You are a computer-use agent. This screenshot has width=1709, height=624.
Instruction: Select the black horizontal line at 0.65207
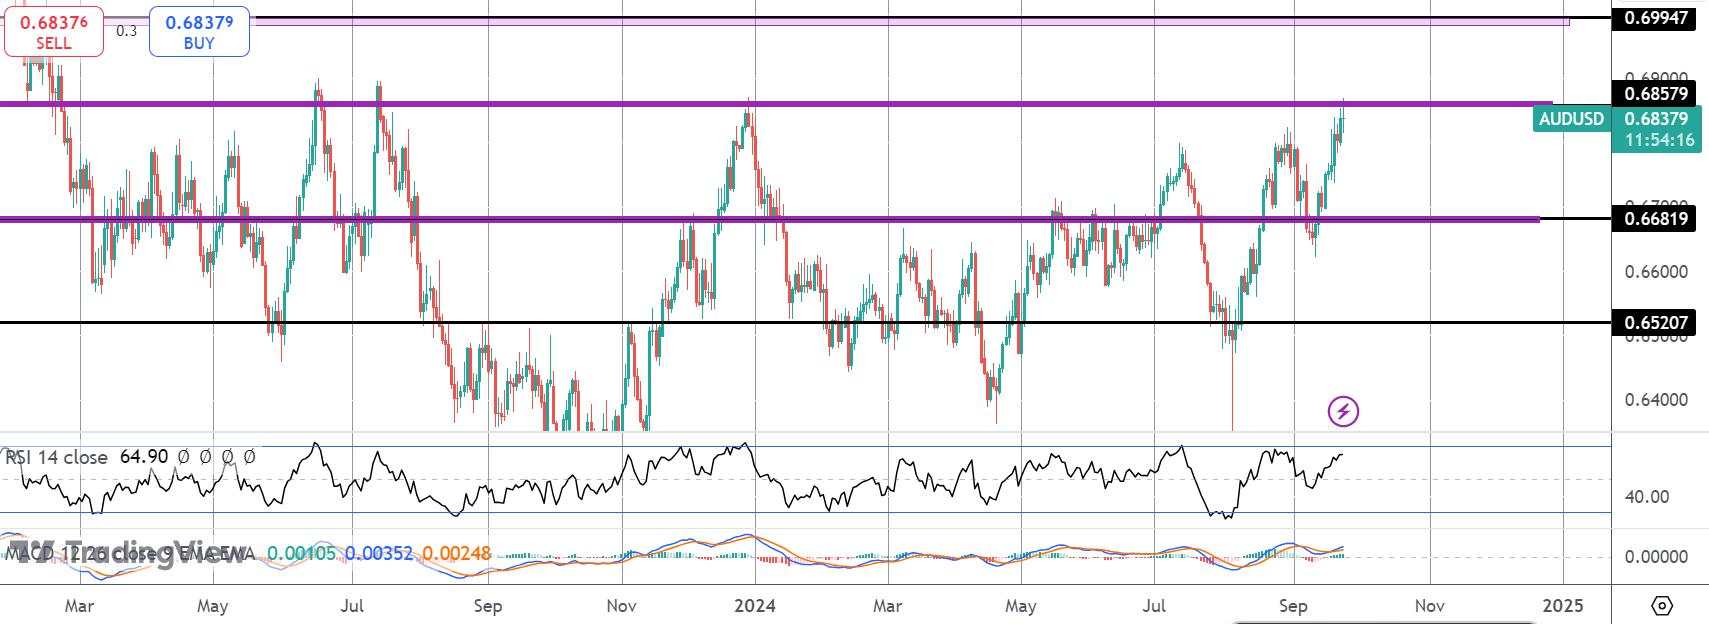pyautogui.click(x=805, y=323)
